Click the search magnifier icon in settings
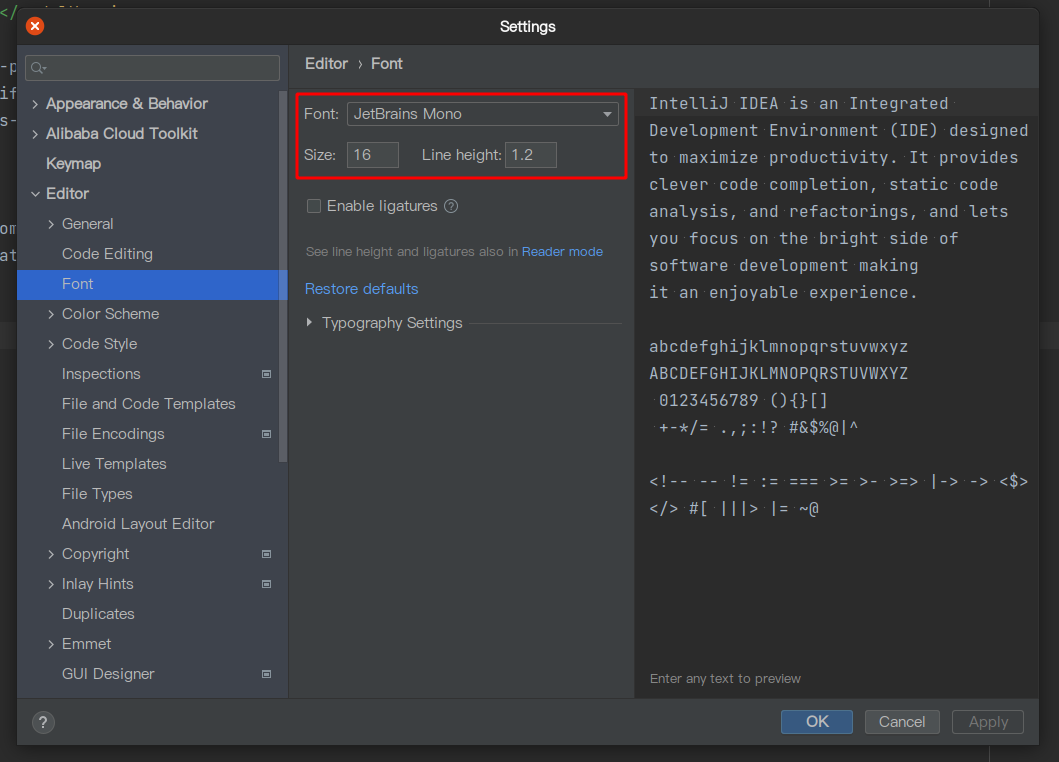 pyautogui.click(x=38, y=68)
